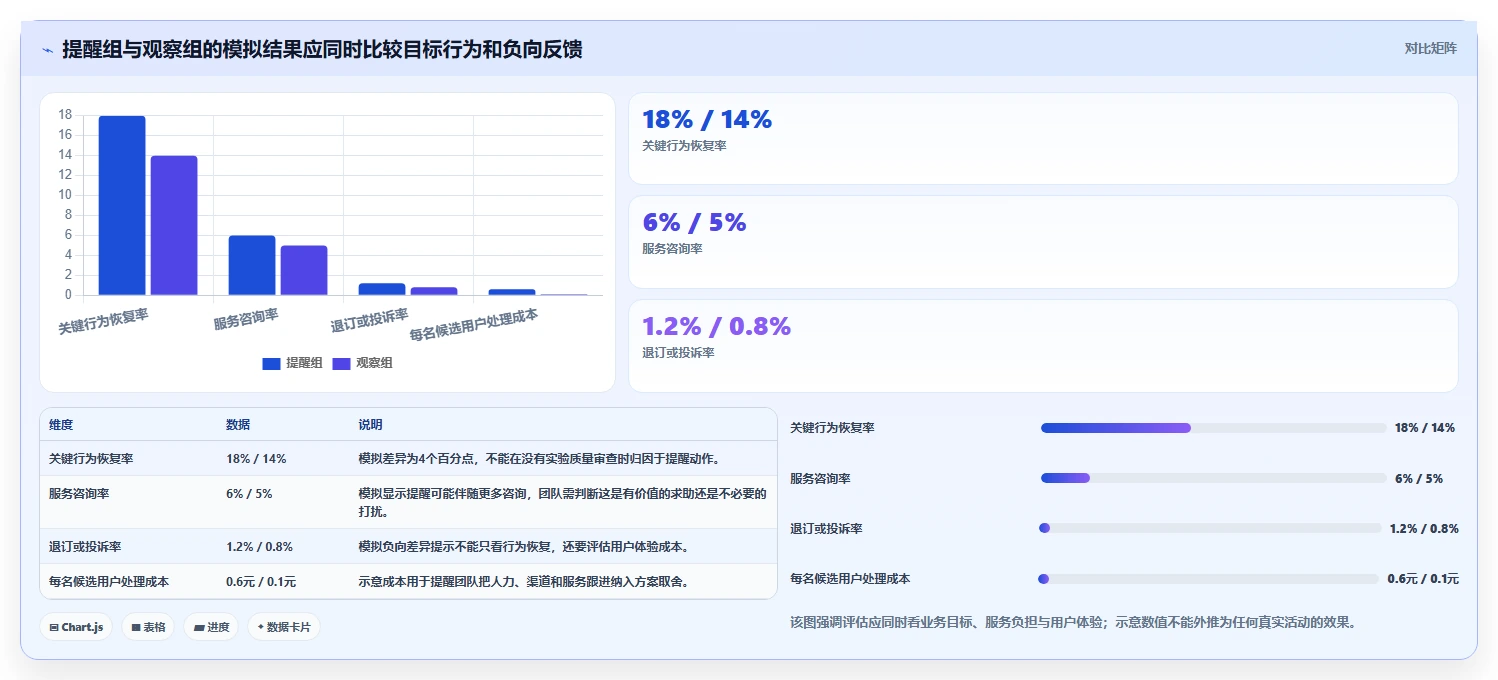Select the 表格 tag
Image resolution: width=1498 pixels, height=680 pixels.
(148, 627)
